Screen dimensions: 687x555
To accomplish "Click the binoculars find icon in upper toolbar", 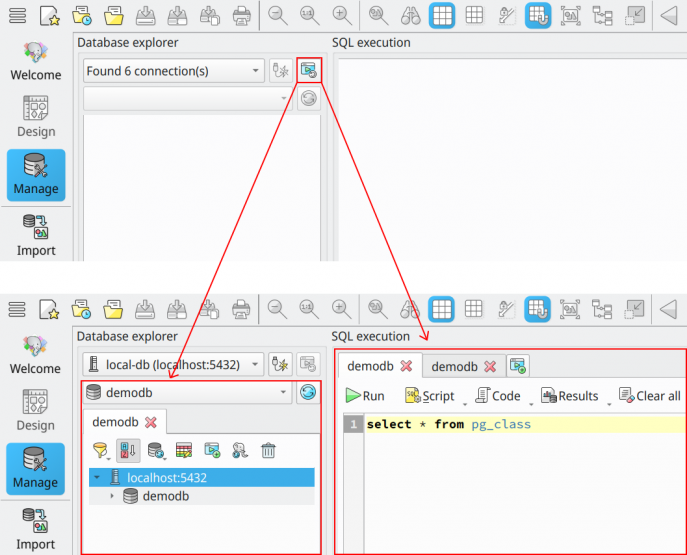I will point(411,16).
